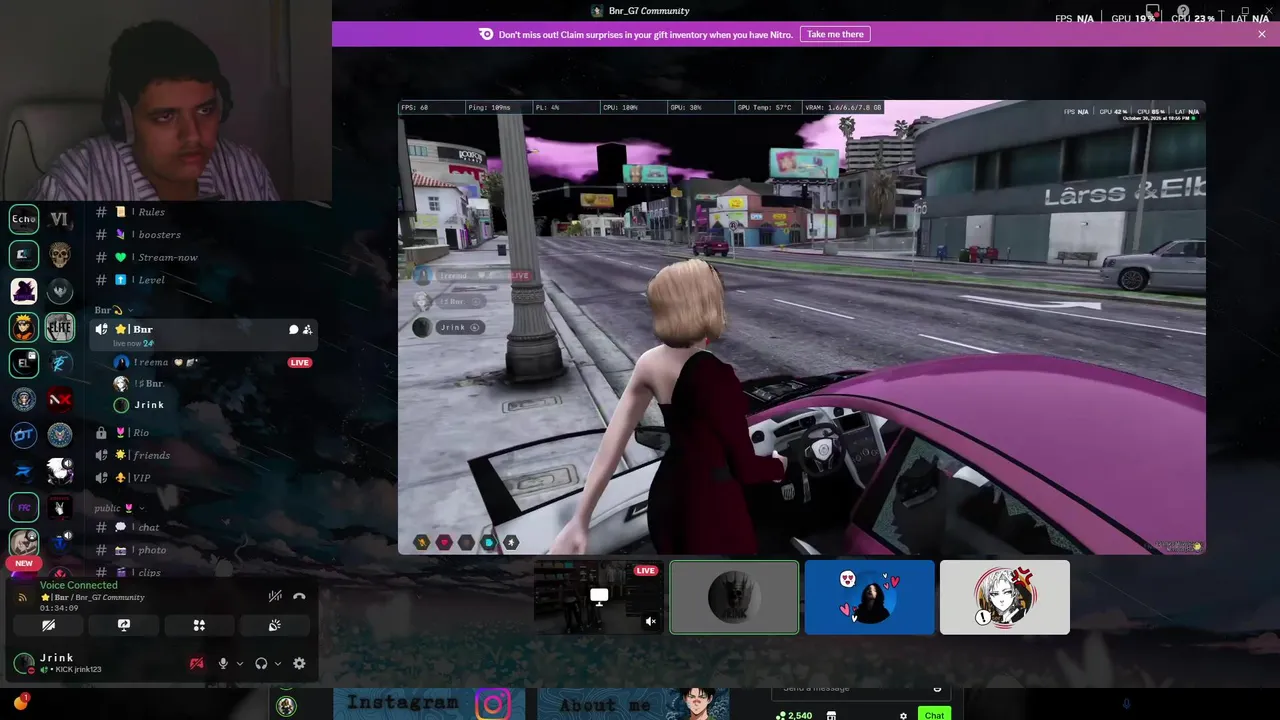Mute the microphone
1280x720 pixels.
(223, 663)
